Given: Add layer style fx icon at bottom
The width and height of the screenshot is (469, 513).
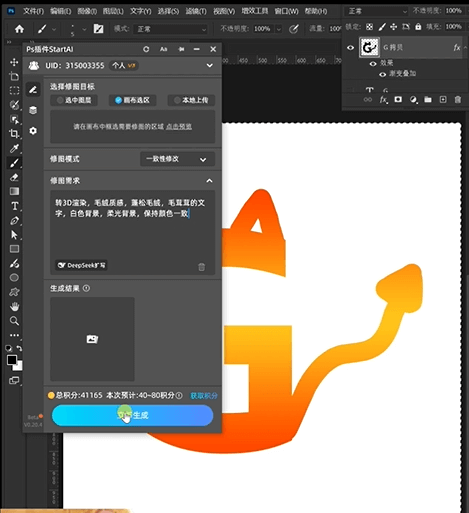Looking at the screenshot, I should coord(383,99).
